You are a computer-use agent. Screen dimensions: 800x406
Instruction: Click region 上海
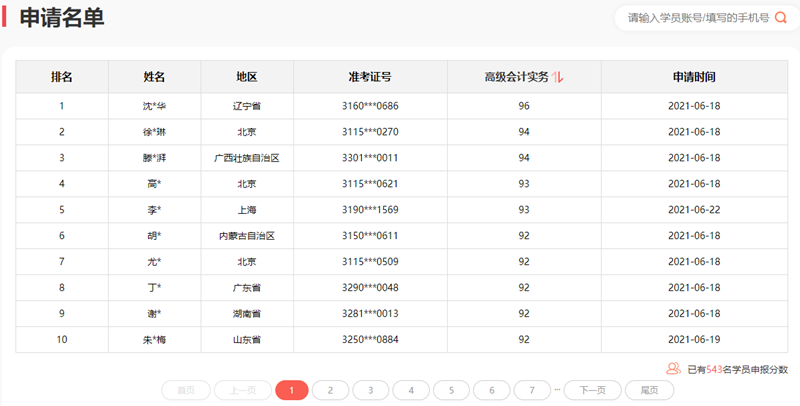point(246,210)
